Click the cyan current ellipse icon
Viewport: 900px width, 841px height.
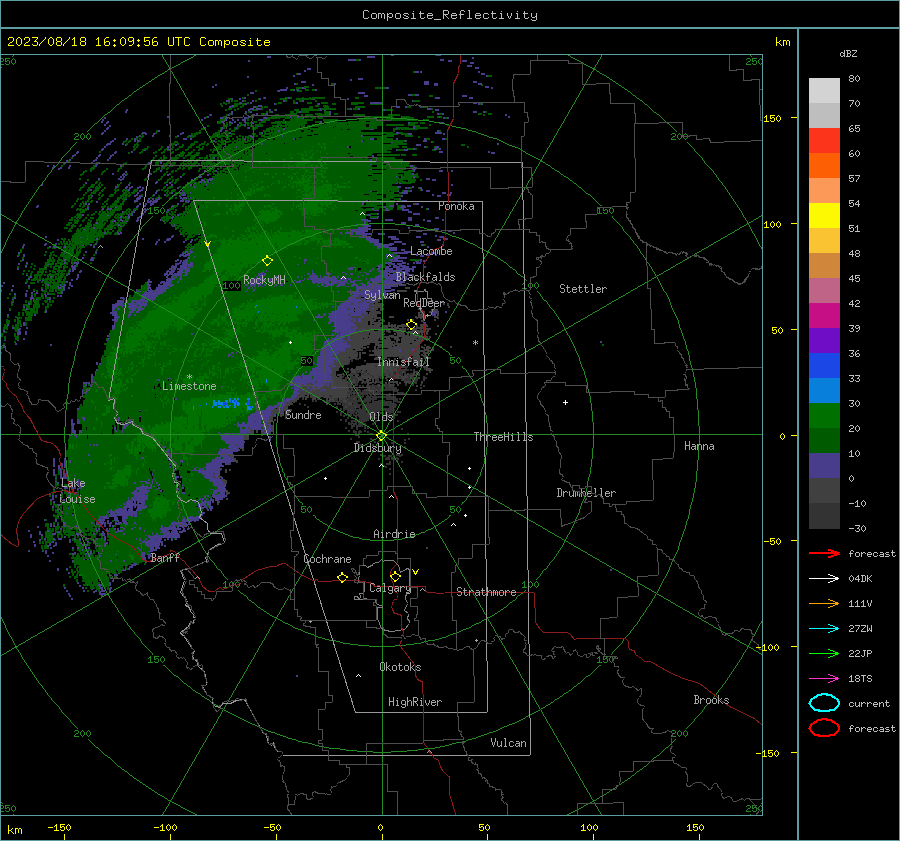click(824, 703)
